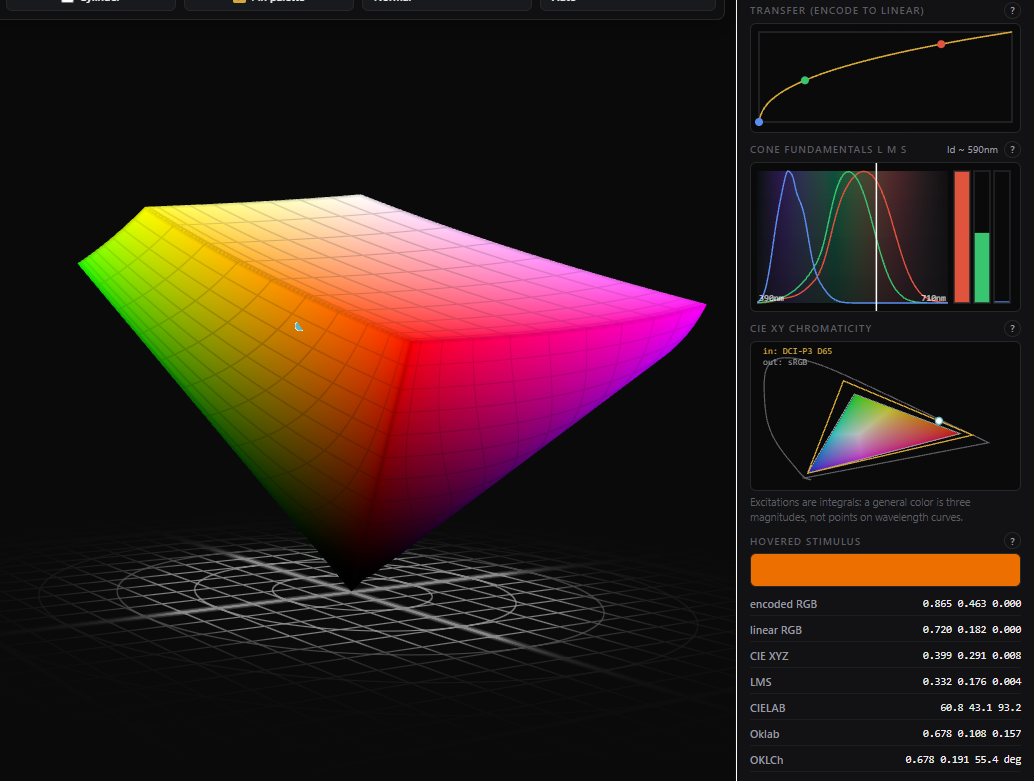1034x781 pixels.
Task: Open help for CIE xy Chromaticity
Action: [x=1012, y=328]
